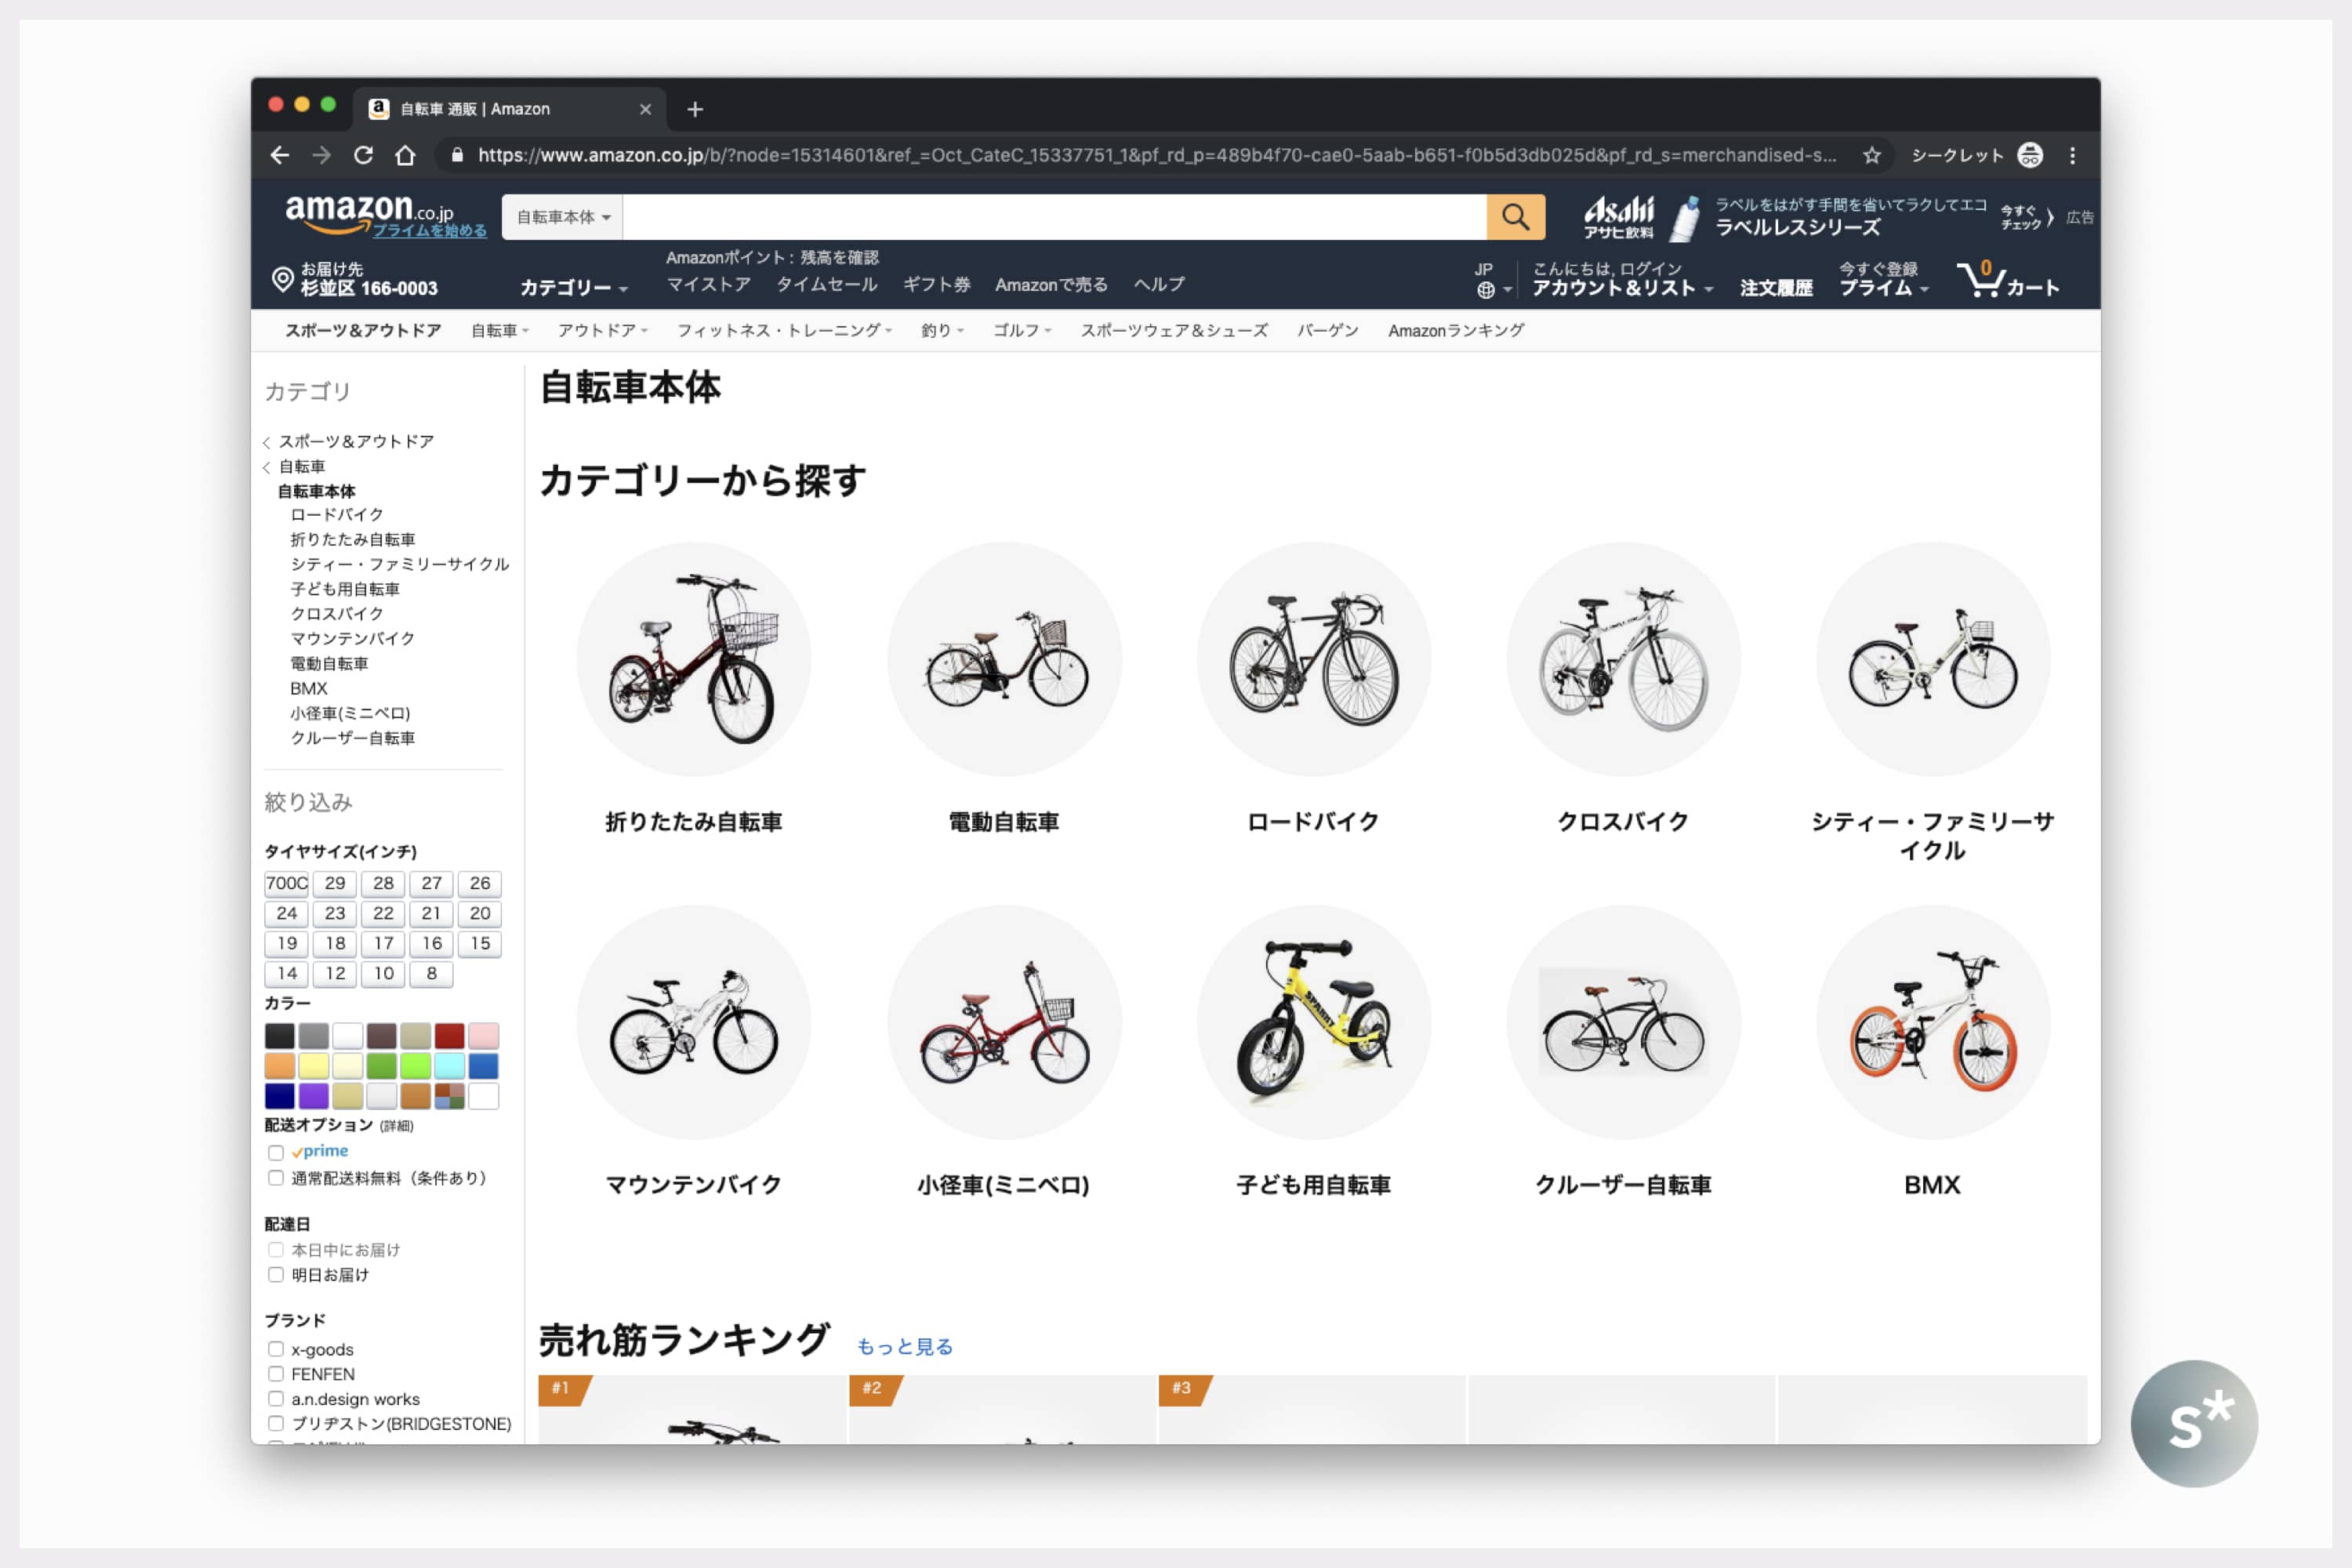Open Chrome three-dot menu
The width and height of the screenshot is (2352, 1568).
(x=2072, y=155)
